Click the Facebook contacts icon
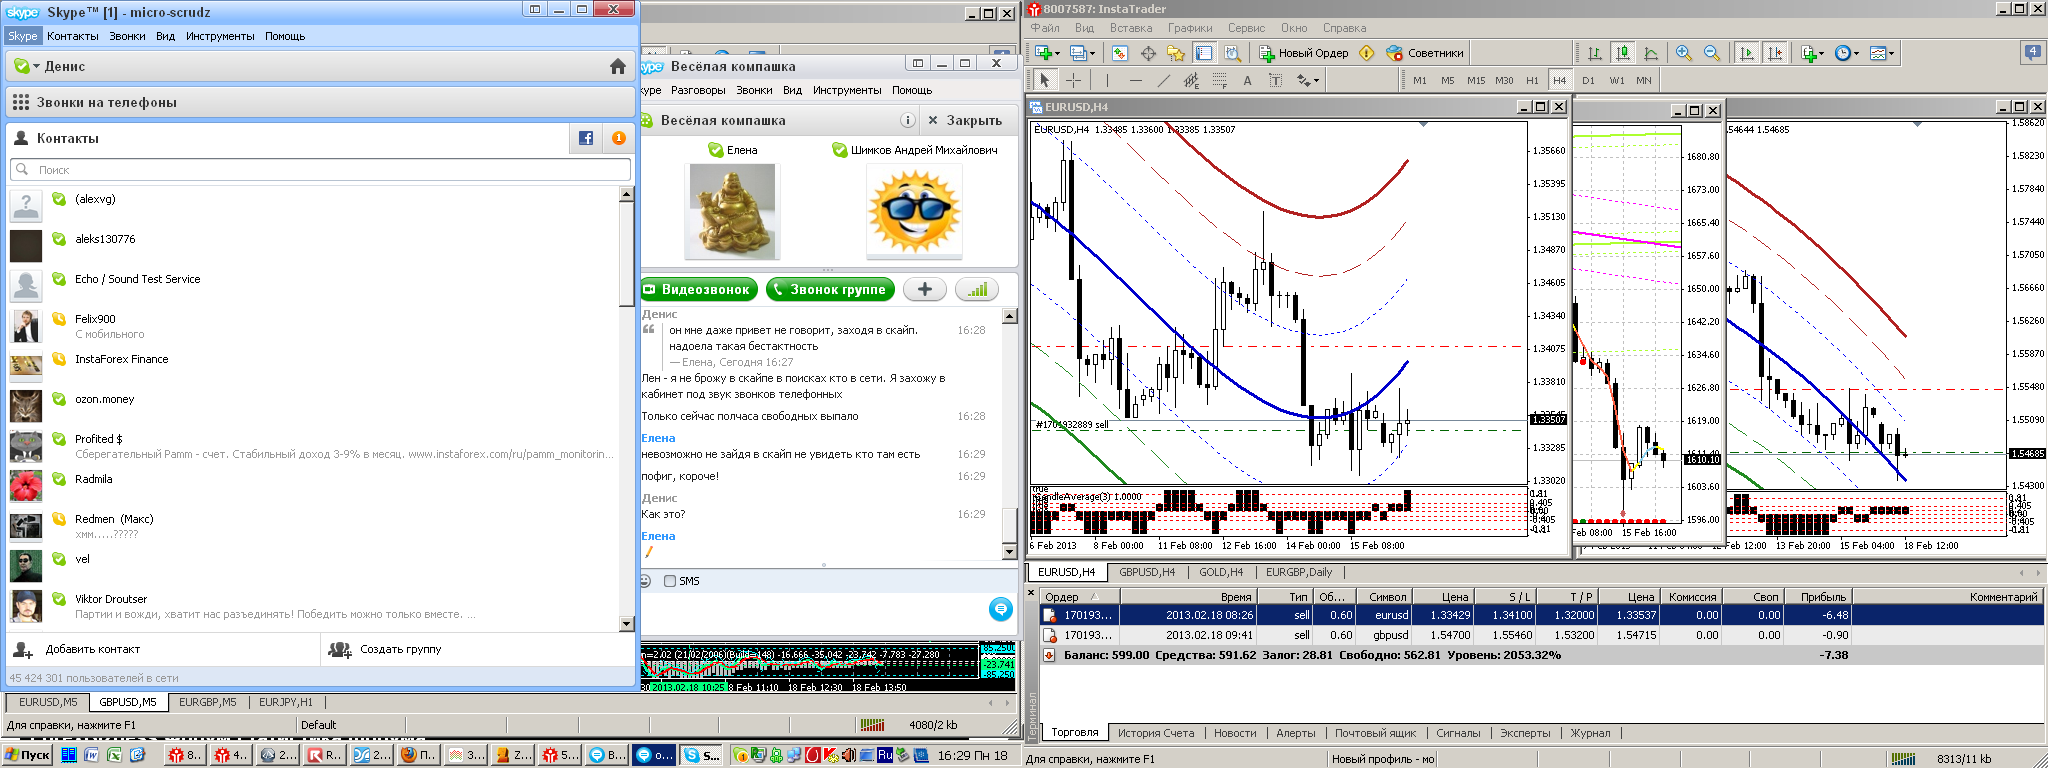This screenshot has width=2048, height=768. click(586, 138)
